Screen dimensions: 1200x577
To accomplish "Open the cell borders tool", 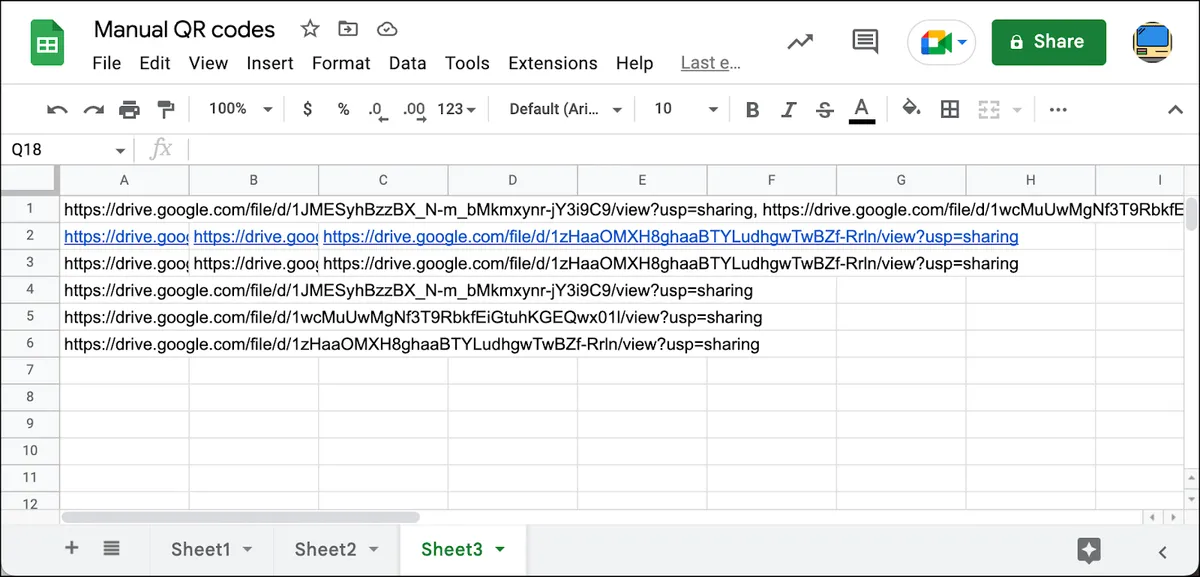I will click(x=950, y=109).
